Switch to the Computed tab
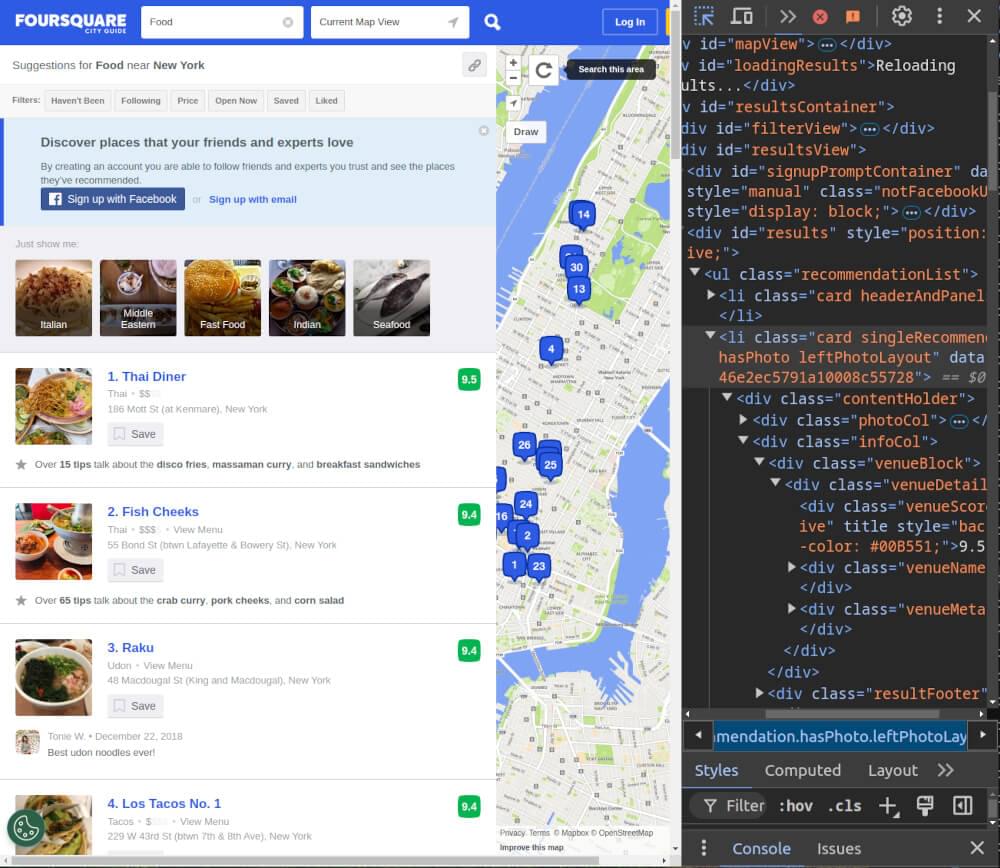The height and width of the screenshot is (868, 1000). click(x=803, y=770)
